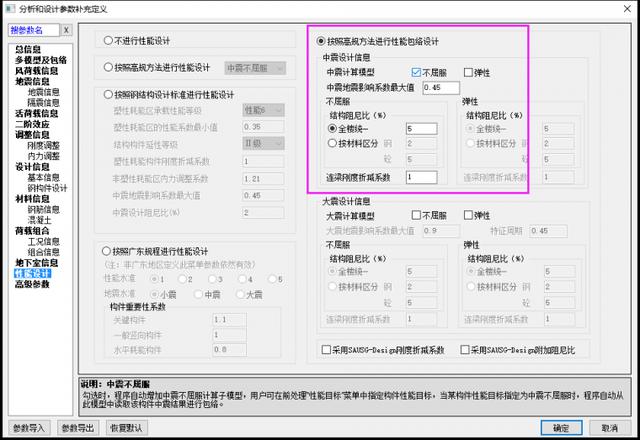Edit 中震地震影响系数最大值 field 0.45
Image resolution: width=640 pixels, height=440 pixels.
tap(441, 87)
